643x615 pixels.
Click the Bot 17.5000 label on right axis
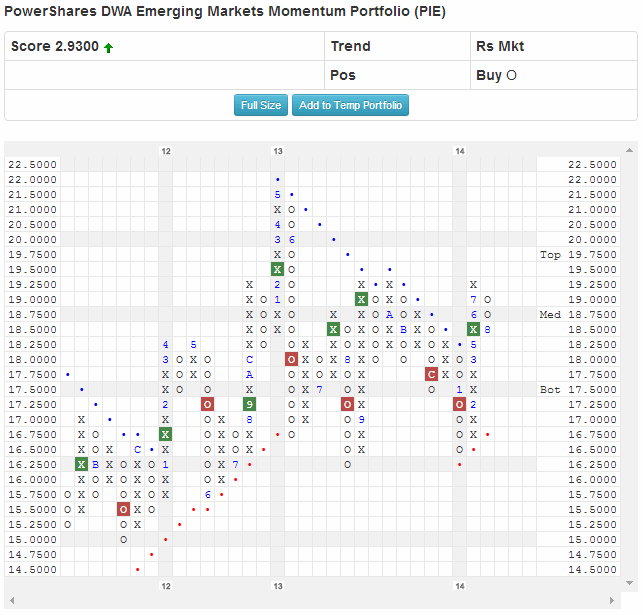click(x=564, y=389)
